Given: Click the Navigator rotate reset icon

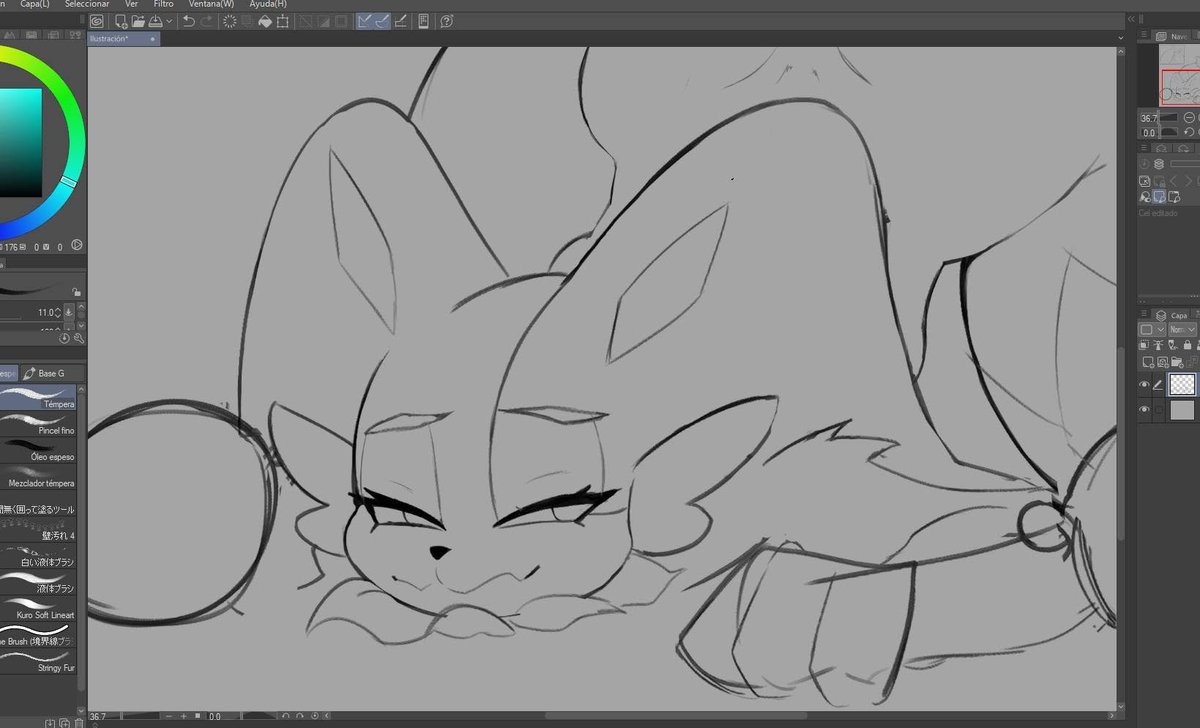Looking at the screenshot, I should pos(1187,132).
